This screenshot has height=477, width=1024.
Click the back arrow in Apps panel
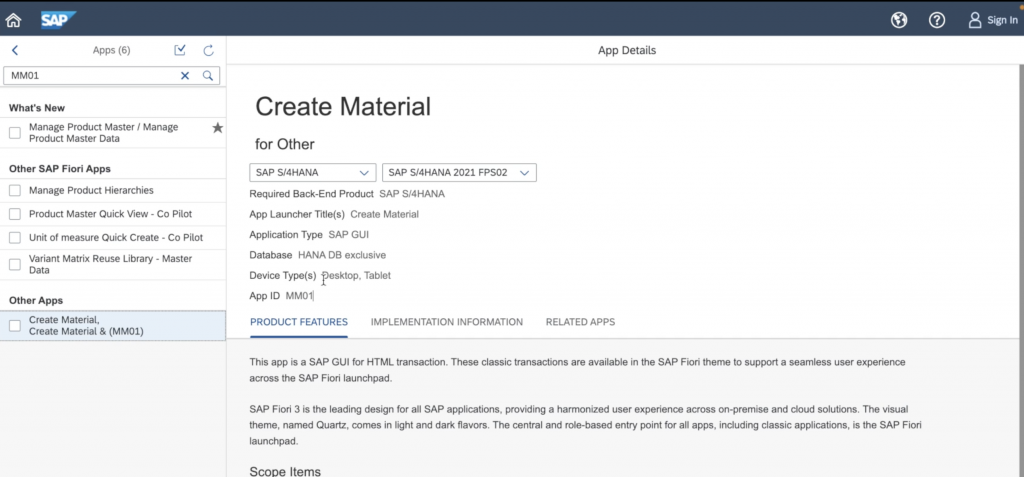pyautogui.click(x=15, y=50)
